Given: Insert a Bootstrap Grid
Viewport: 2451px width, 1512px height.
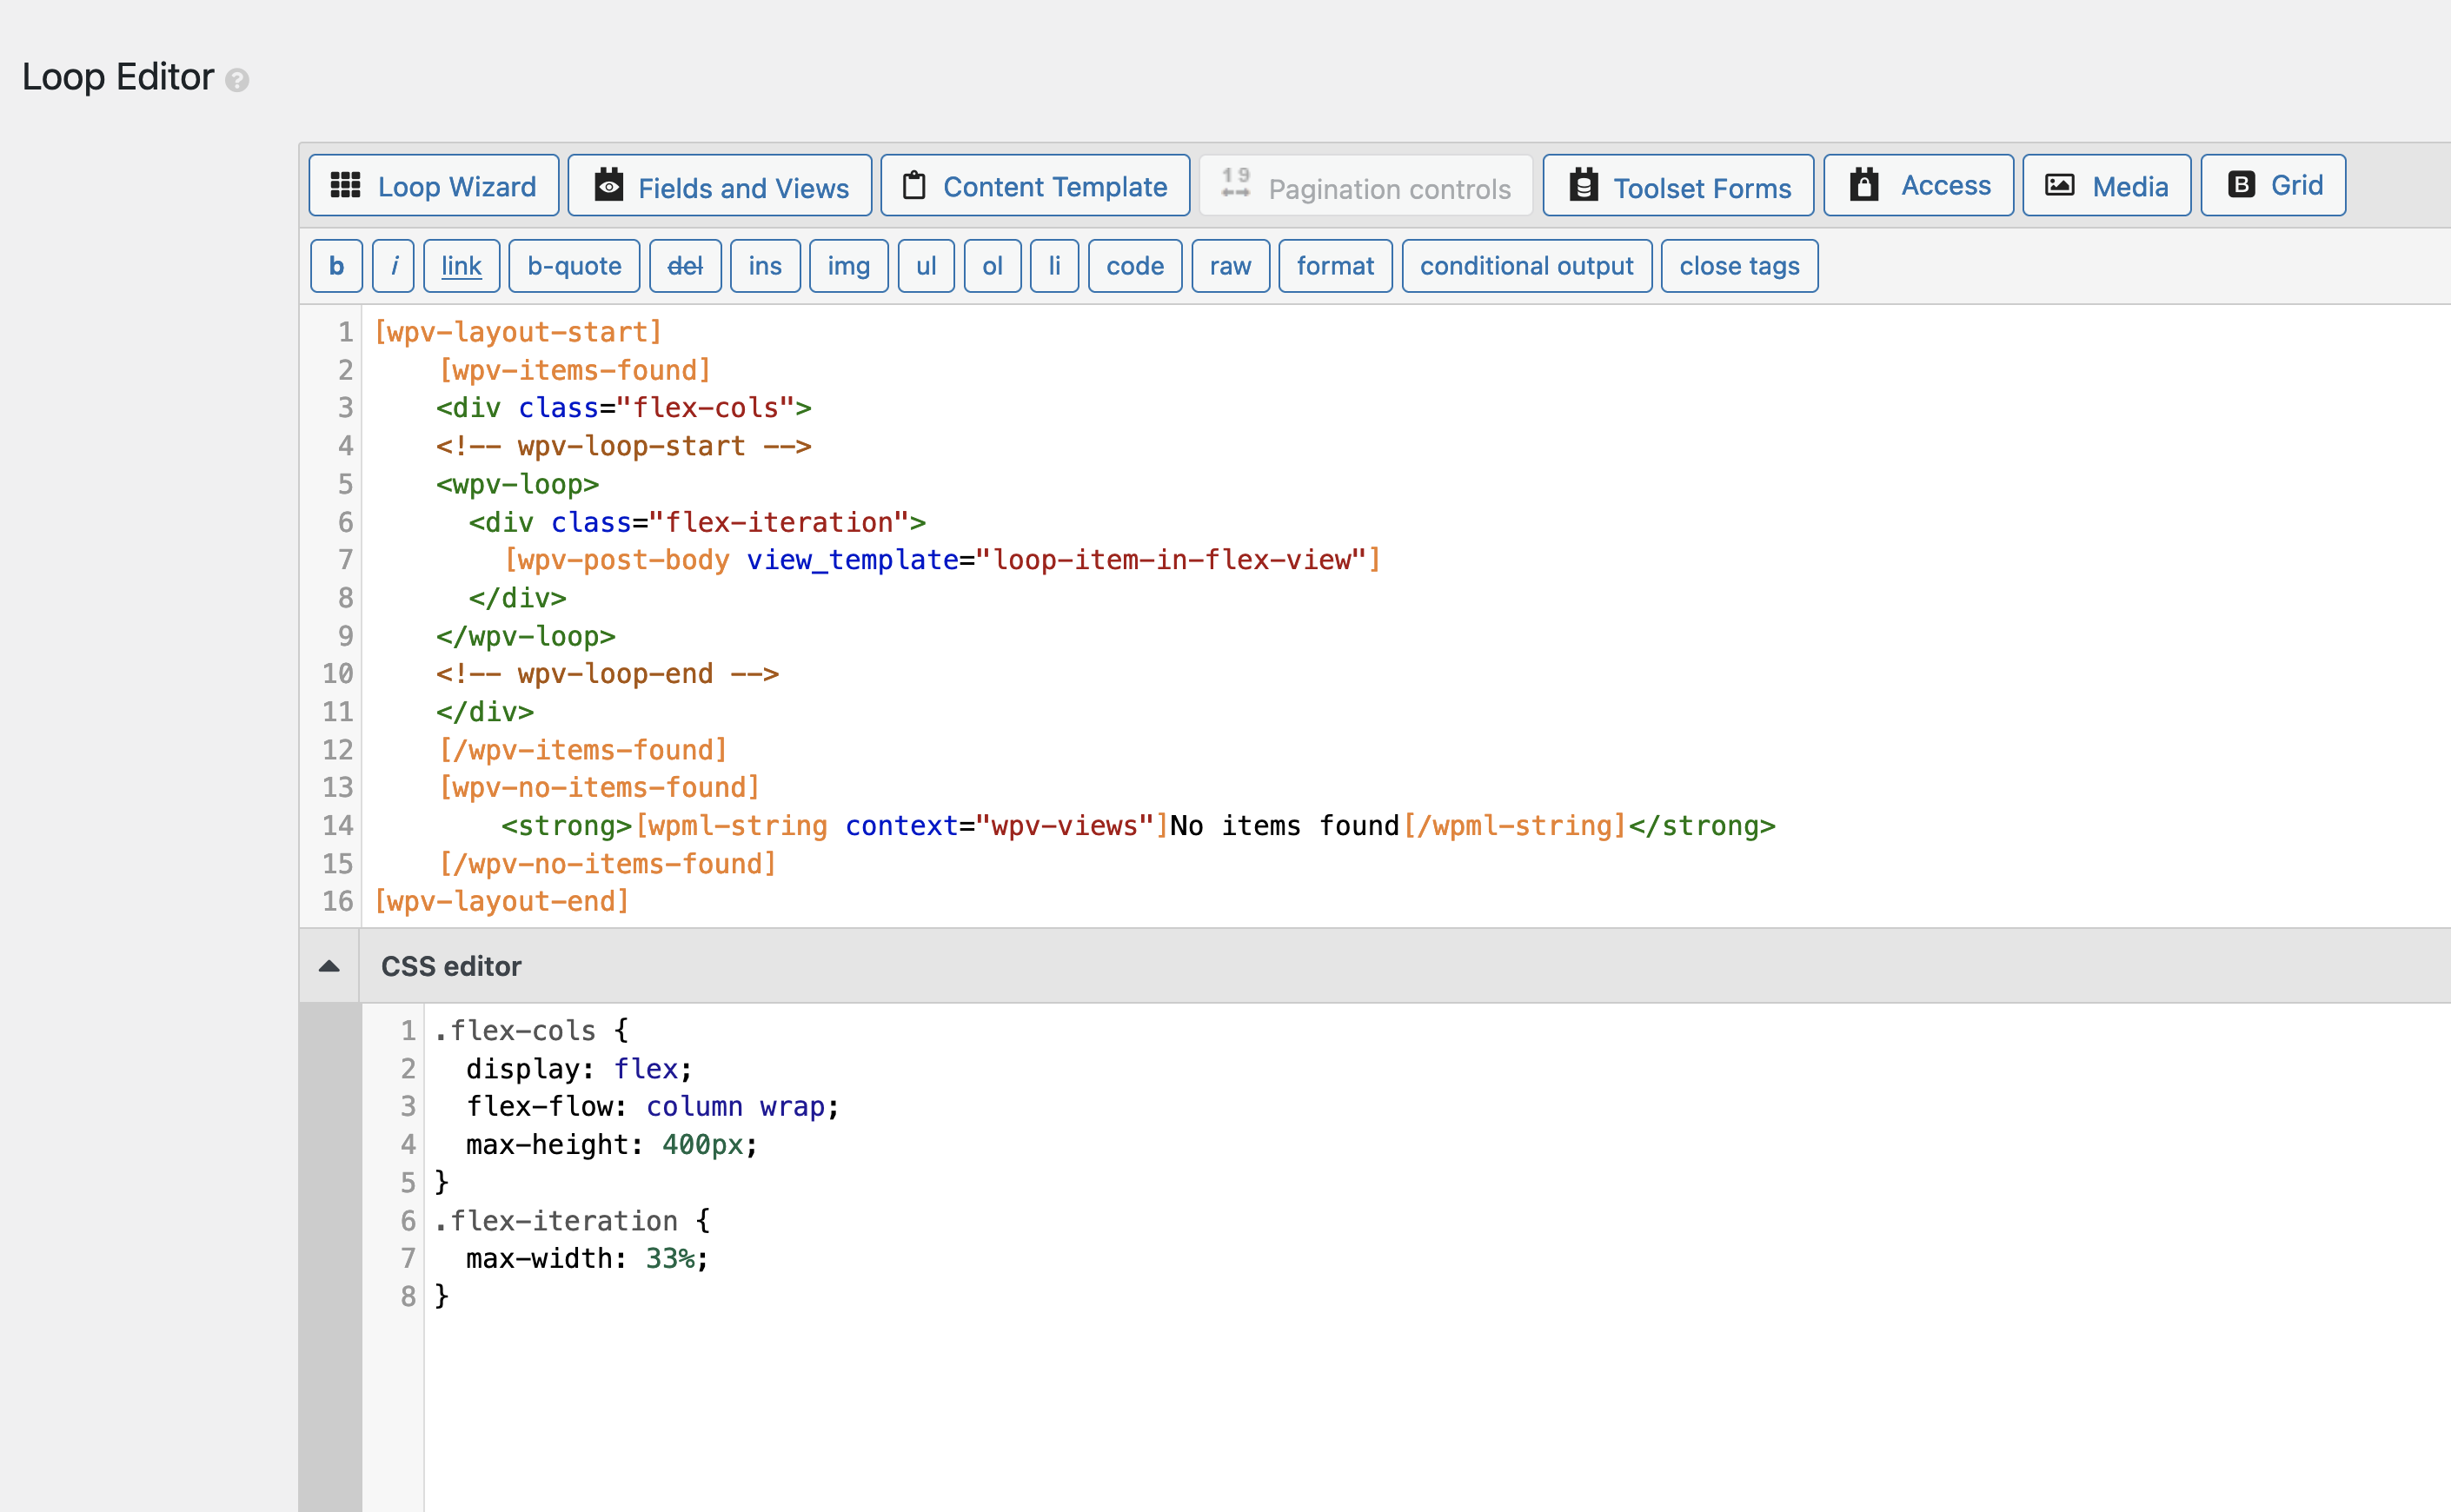Looking at the screenshot, I should pyautogui.click(x=2273, y=186).
